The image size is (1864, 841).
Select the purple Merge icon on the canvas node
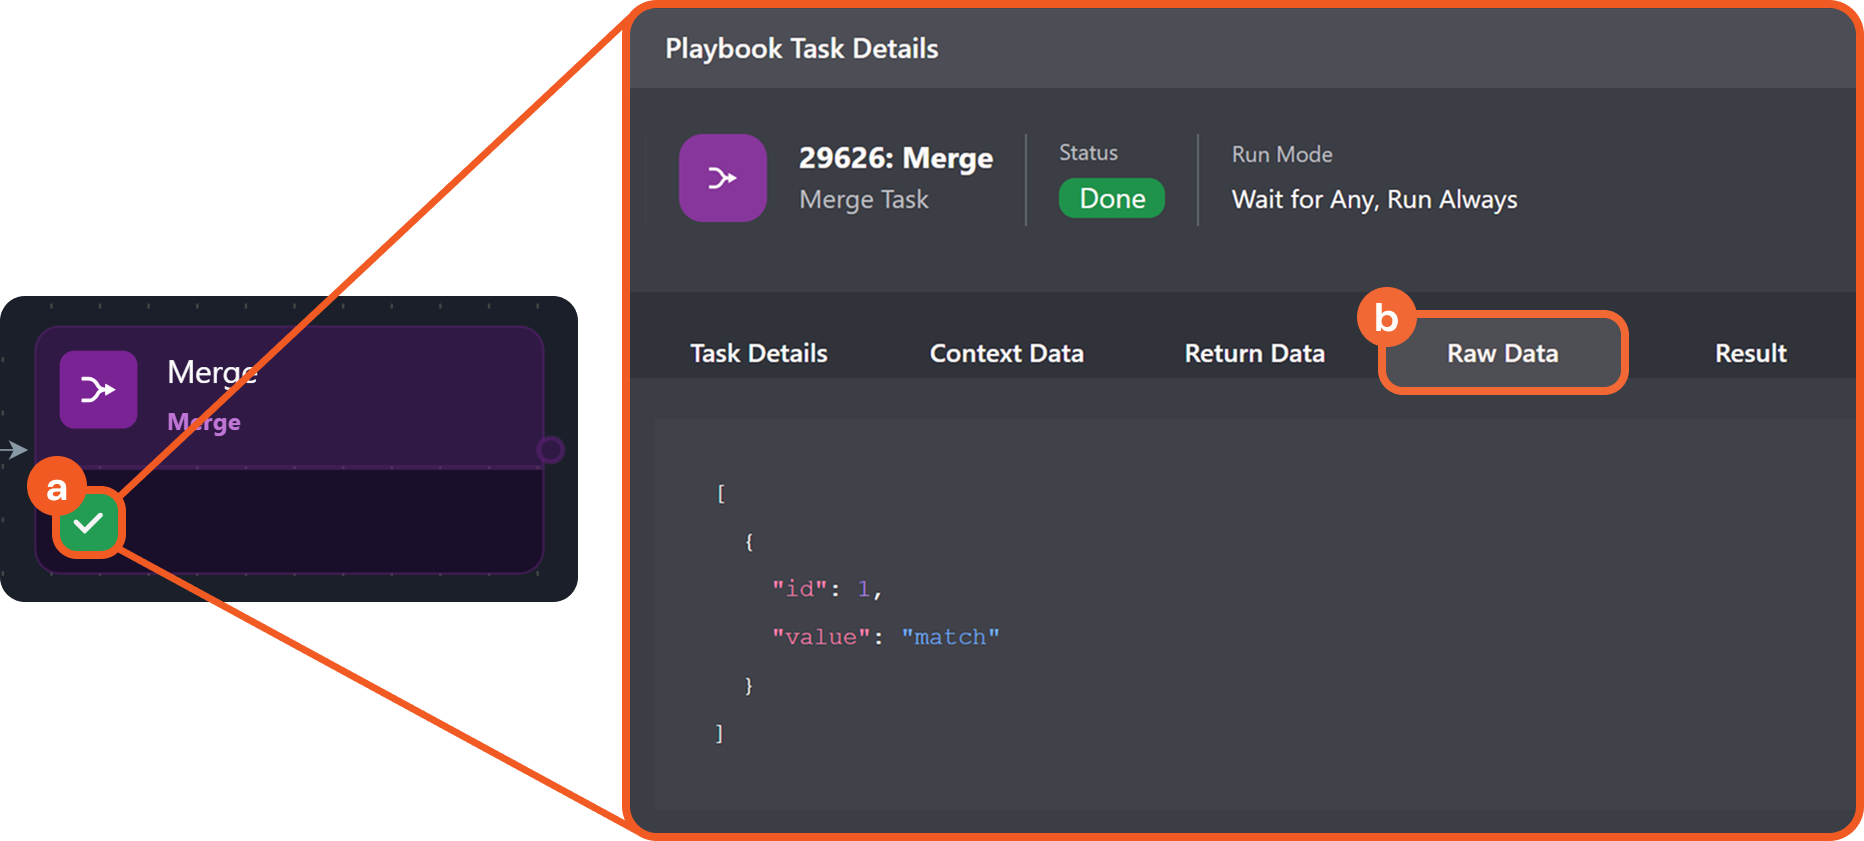(x=98, y=389)
